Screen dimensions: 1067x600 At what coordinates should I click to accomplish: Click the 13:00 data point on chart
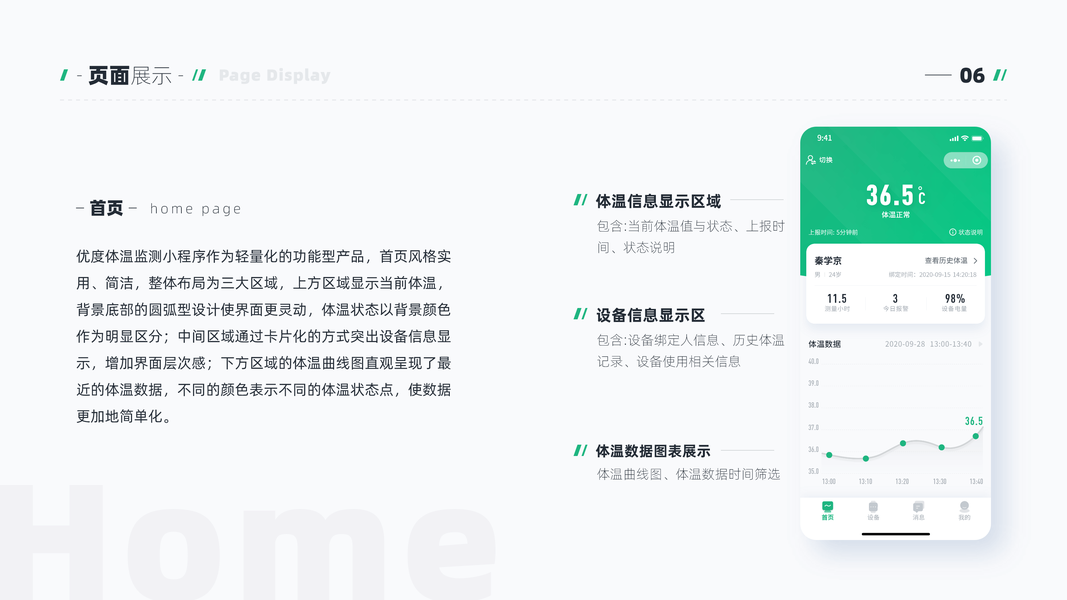(x=829, y=454)
